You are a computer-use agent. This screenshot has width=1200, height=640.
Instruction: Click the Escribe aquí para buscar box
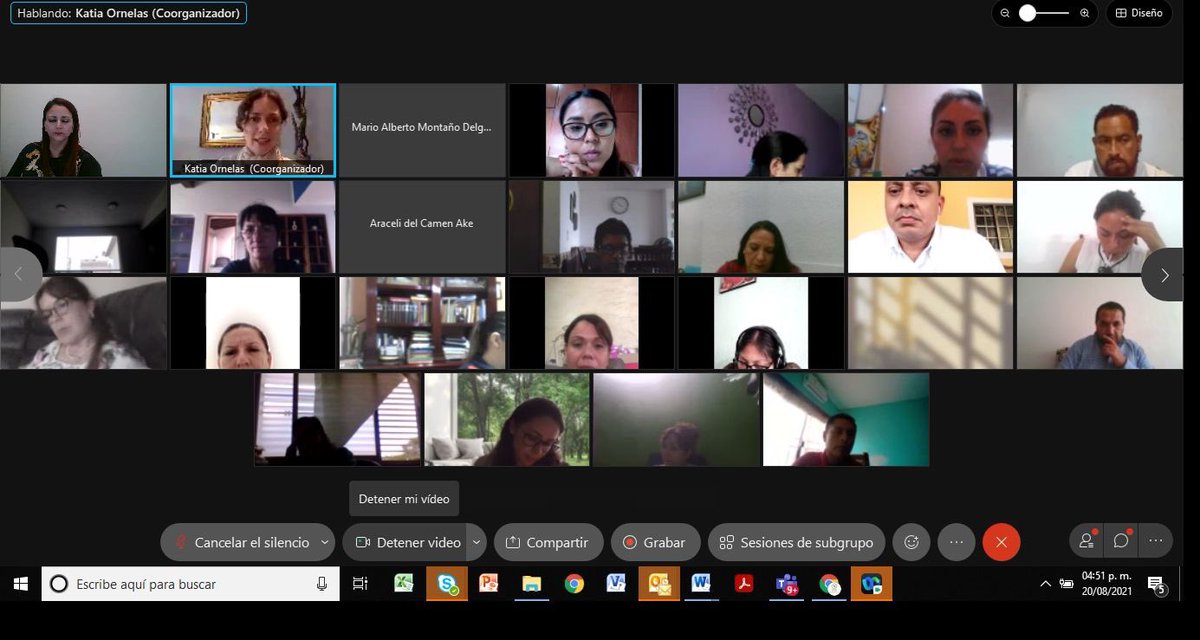click(190, 584)
